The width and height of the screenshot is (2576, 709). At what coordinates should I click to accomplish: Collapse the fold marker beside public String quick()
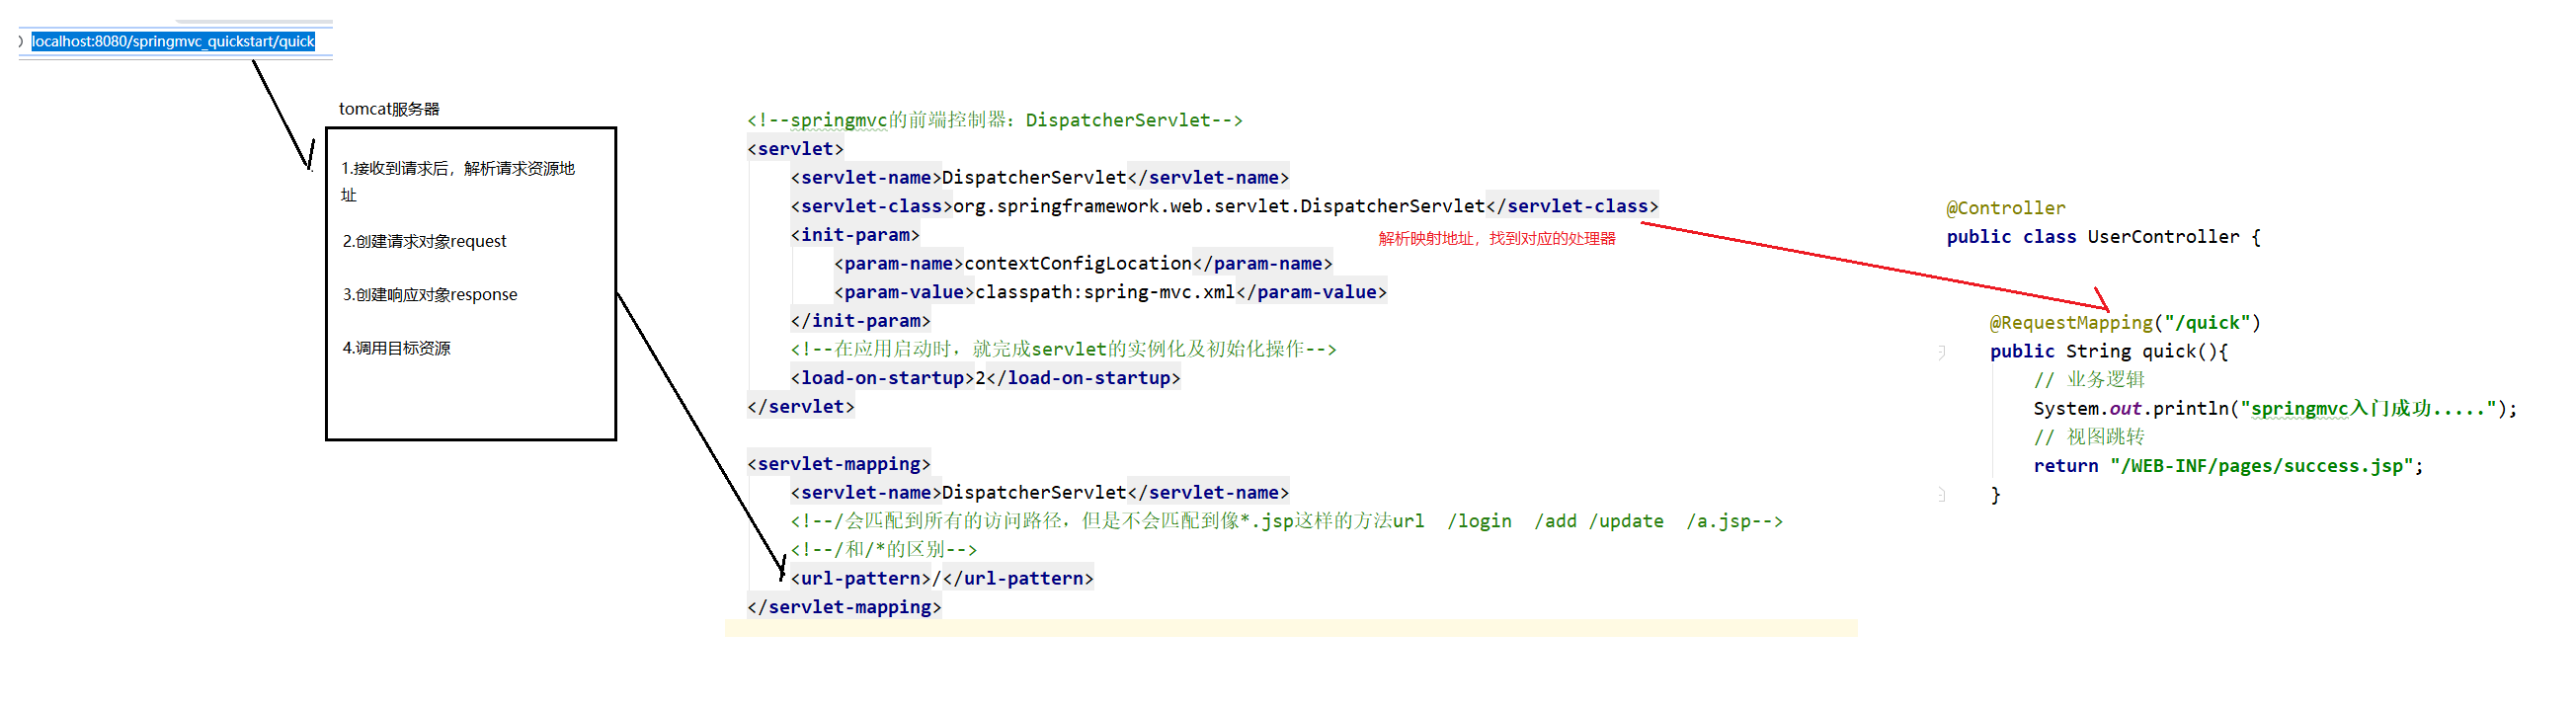[x=1941, y=352]
